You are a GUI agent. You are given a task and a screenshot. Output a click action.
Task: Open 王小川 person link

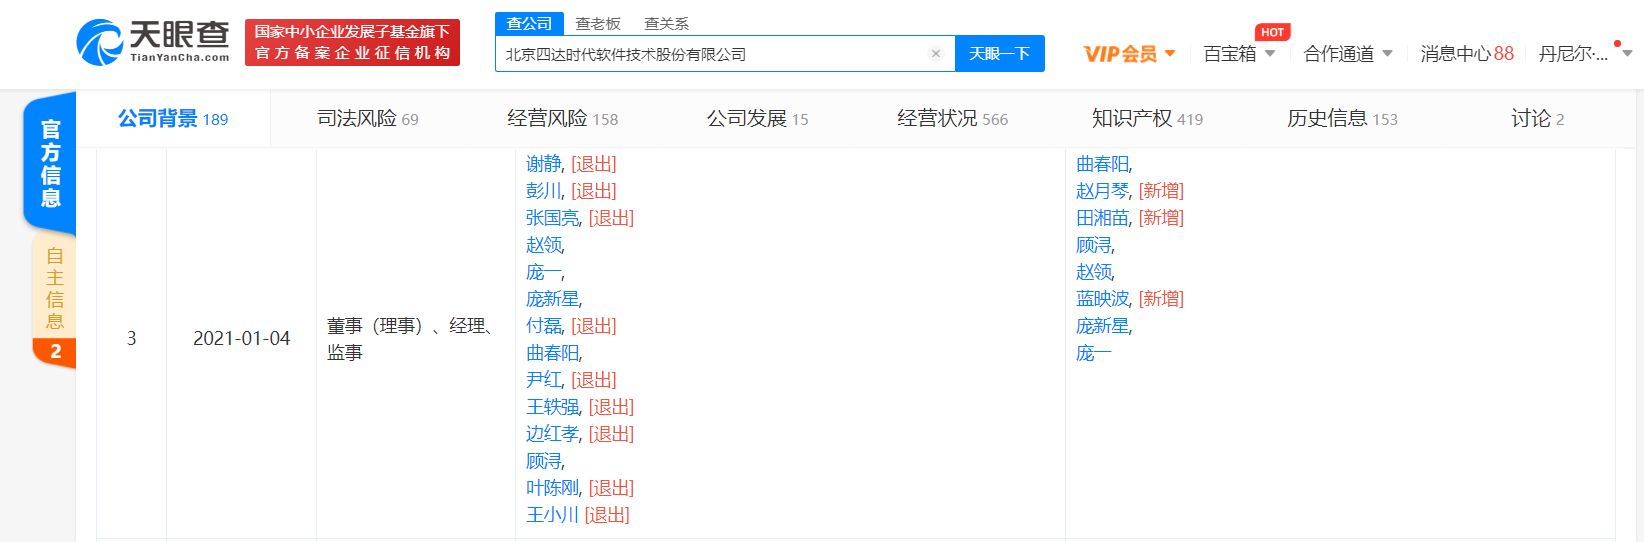(553, 515)
